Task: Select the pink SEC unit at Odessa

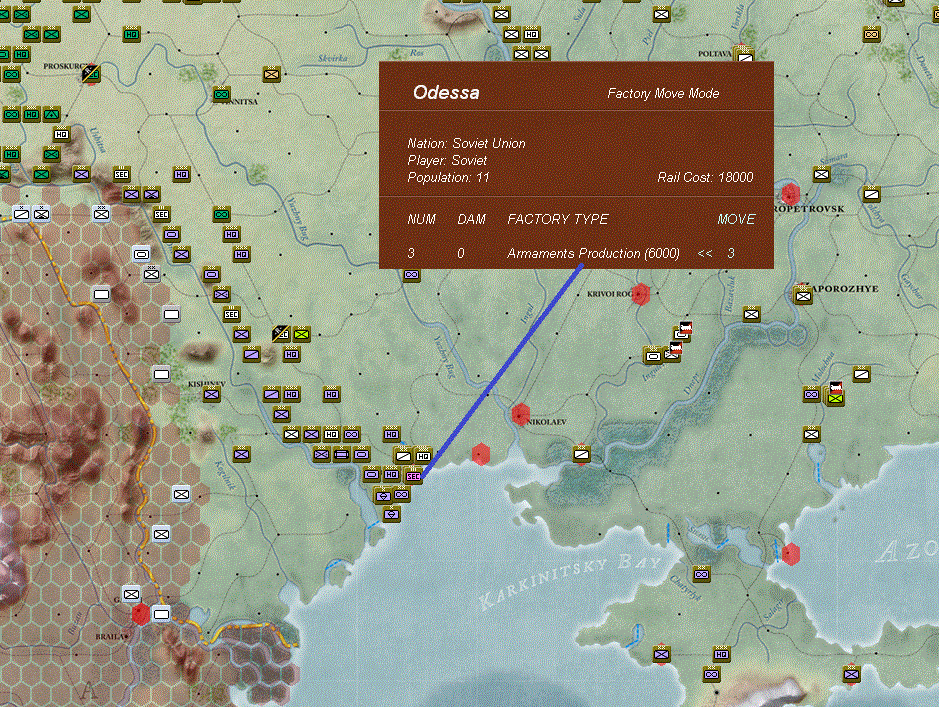Action: pyautogui.click(x=413, y=476)
